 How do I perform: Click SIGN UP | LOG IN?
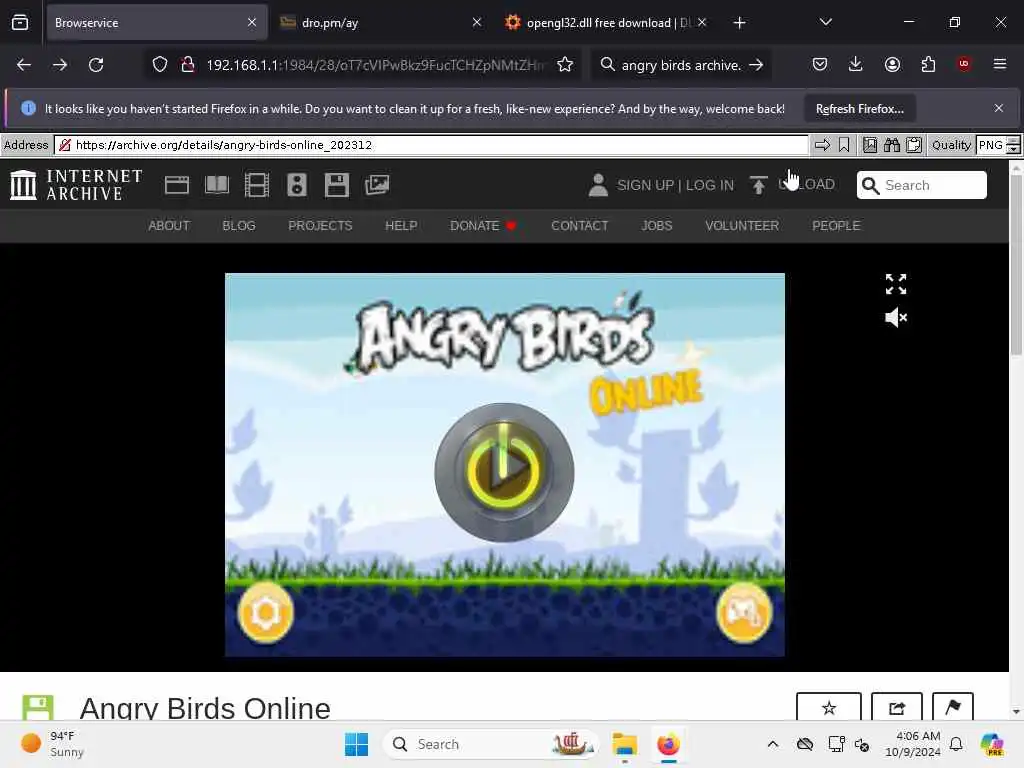[675, 185]
